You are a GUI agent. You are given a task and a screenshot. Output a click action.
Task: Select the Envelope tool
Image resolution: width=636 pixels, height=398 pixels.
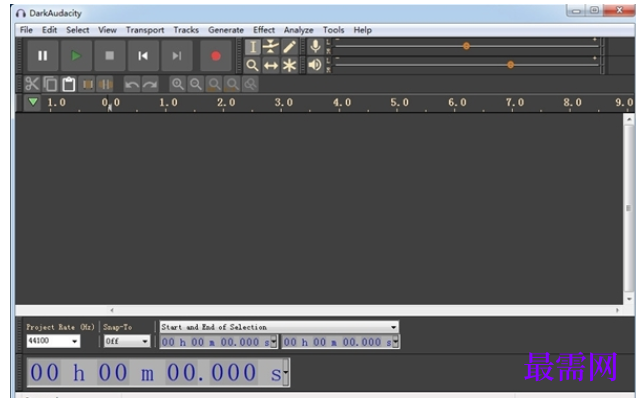point(271,47)
